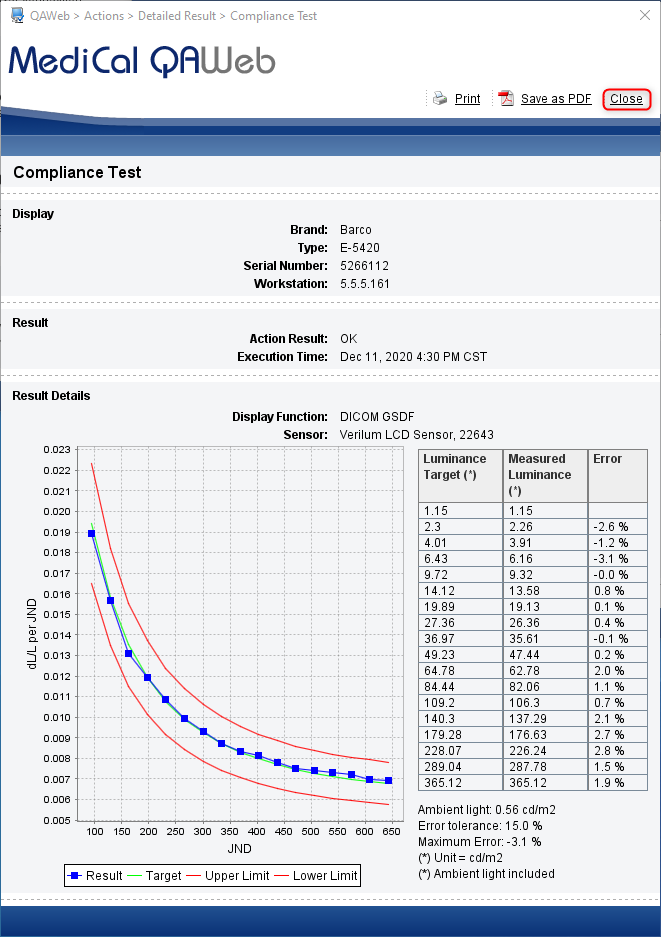Select the type value E-5420
Image resolution: width=661 pixels, height=937 pixels.
coord(360,248)
